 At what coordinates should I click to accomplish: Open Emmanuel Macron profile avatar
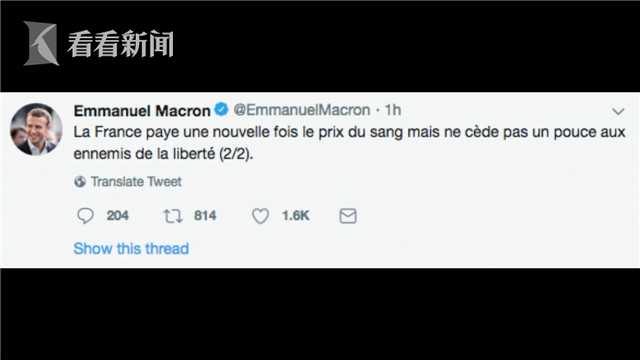[x=36, y=129]
